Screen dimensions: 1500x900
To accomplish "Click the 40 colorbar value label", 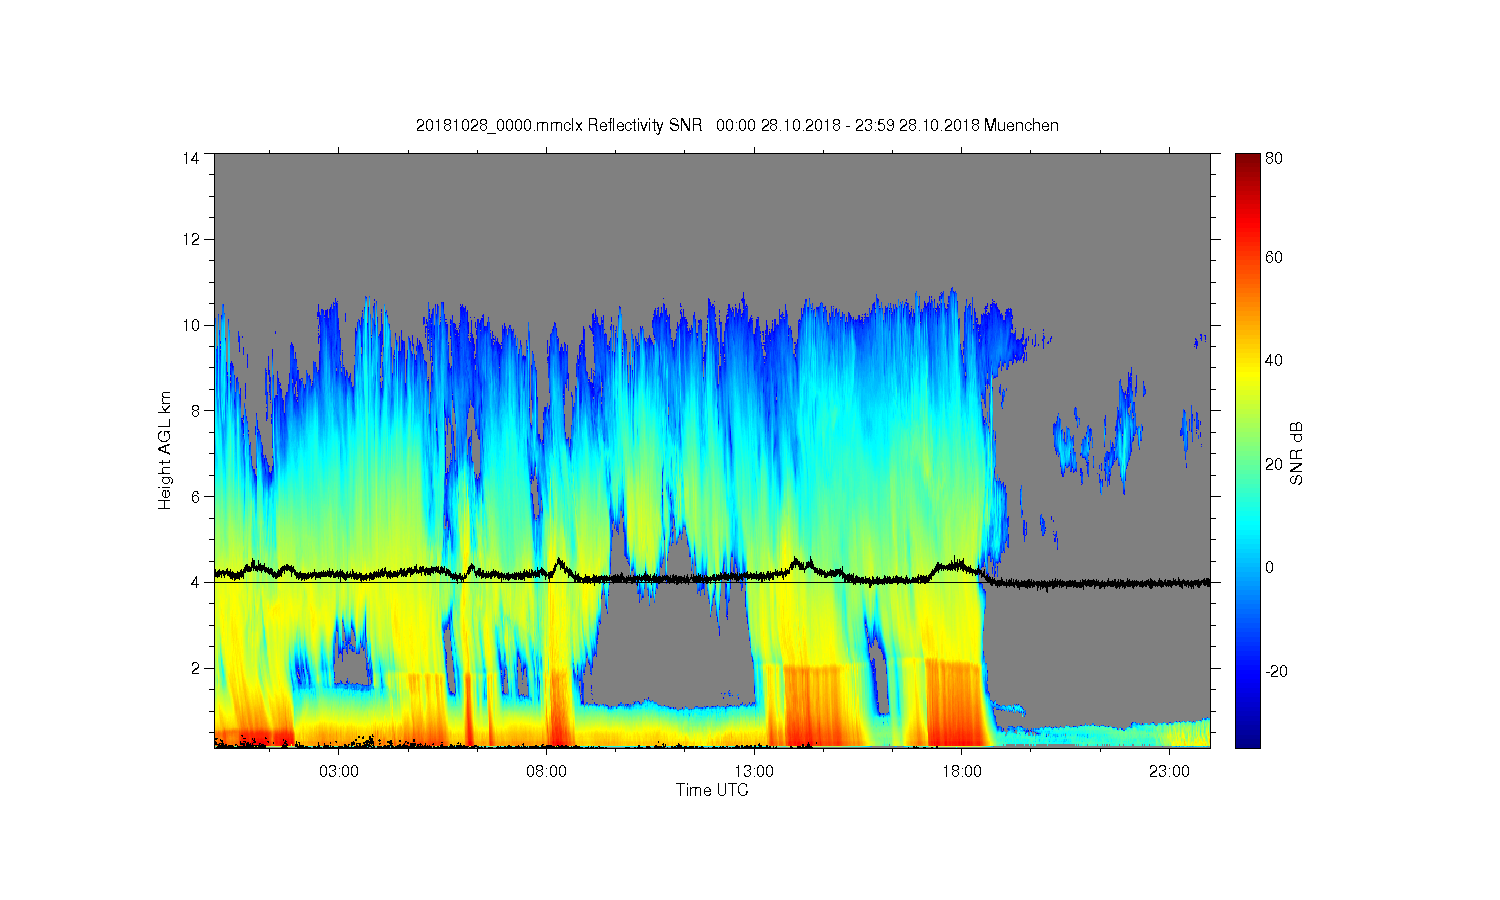I will [1274, 360].
